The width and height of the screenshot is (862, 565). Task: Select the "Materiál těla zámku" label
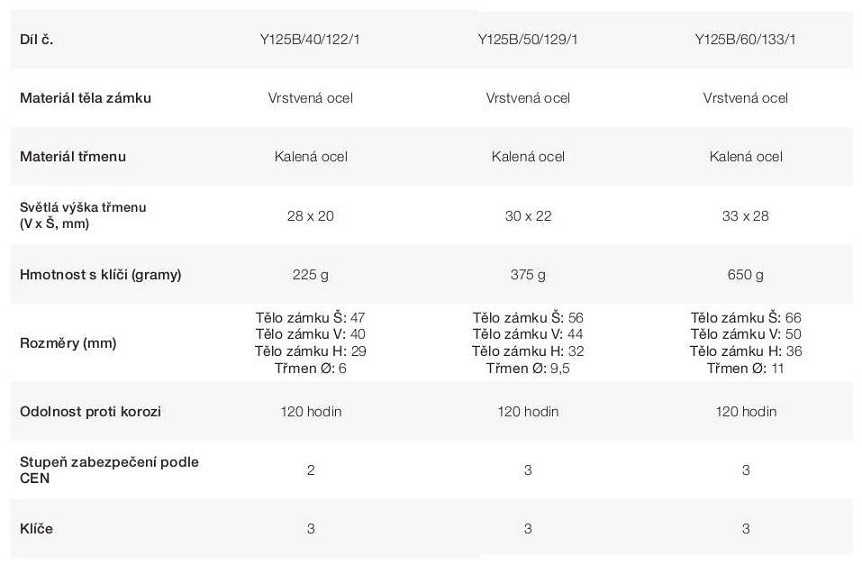pyautogui.click(x=86, y=98)
